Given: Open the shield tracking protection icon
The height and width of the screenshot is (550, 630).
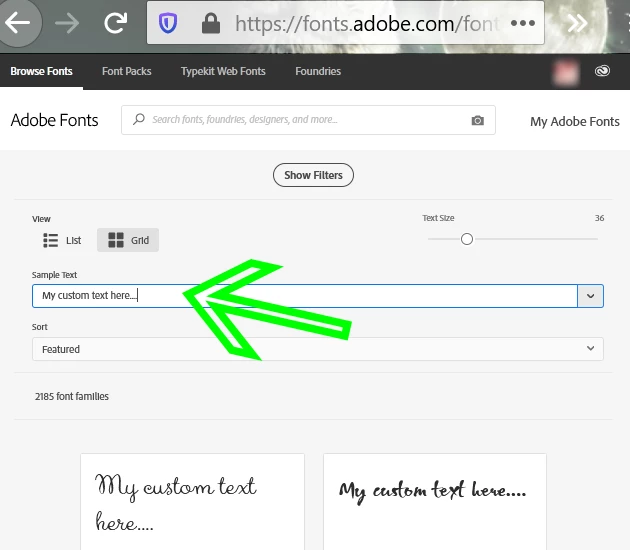Looking at the screenshot, I should [x=168, y=23].
